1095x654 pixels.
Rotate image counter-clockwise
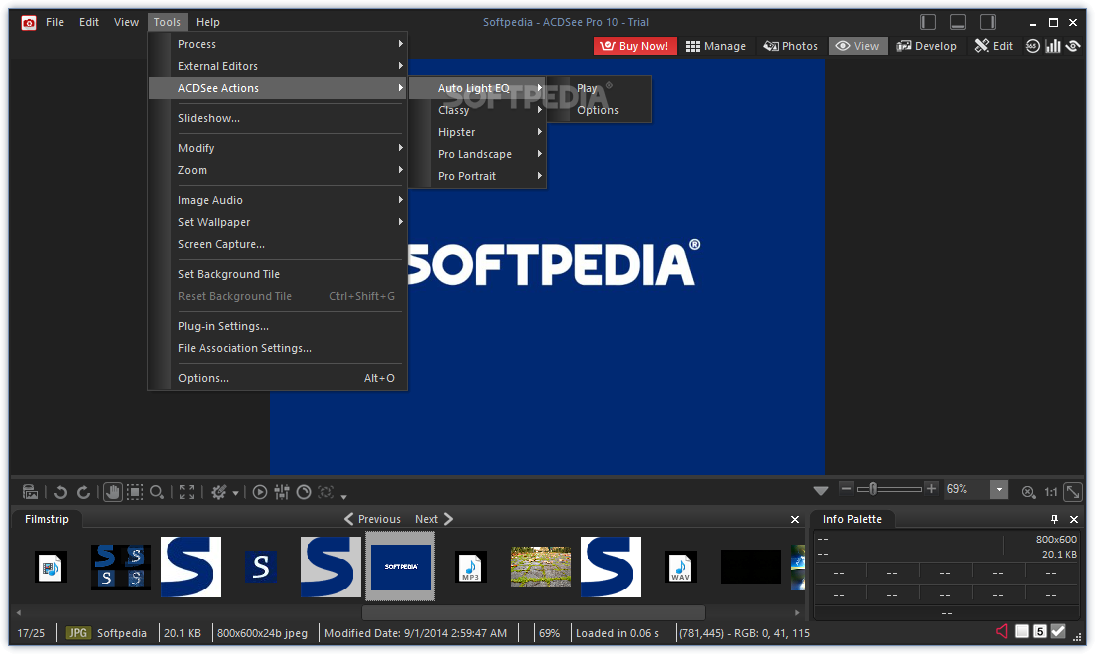click(x=61, y=492)
